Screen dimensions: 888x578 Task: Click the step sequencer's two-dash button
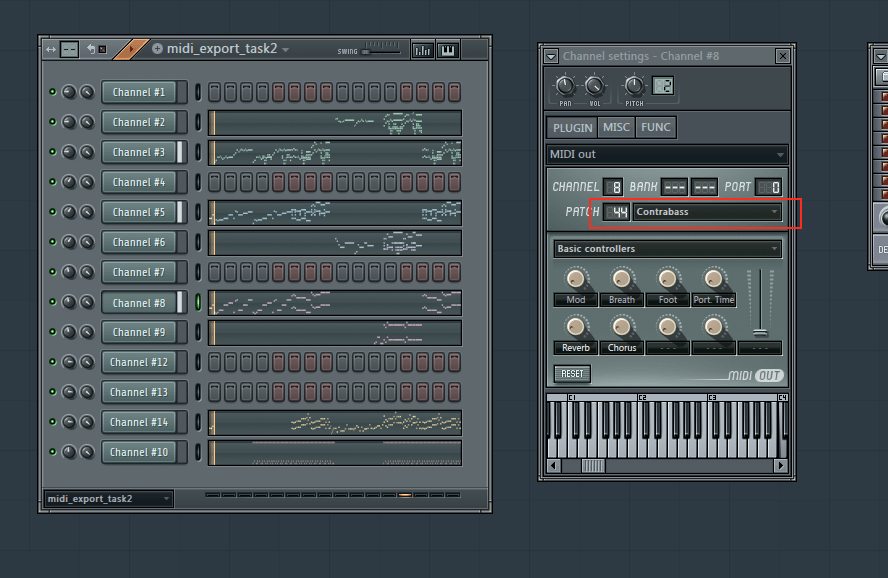[x=69, y=50]
